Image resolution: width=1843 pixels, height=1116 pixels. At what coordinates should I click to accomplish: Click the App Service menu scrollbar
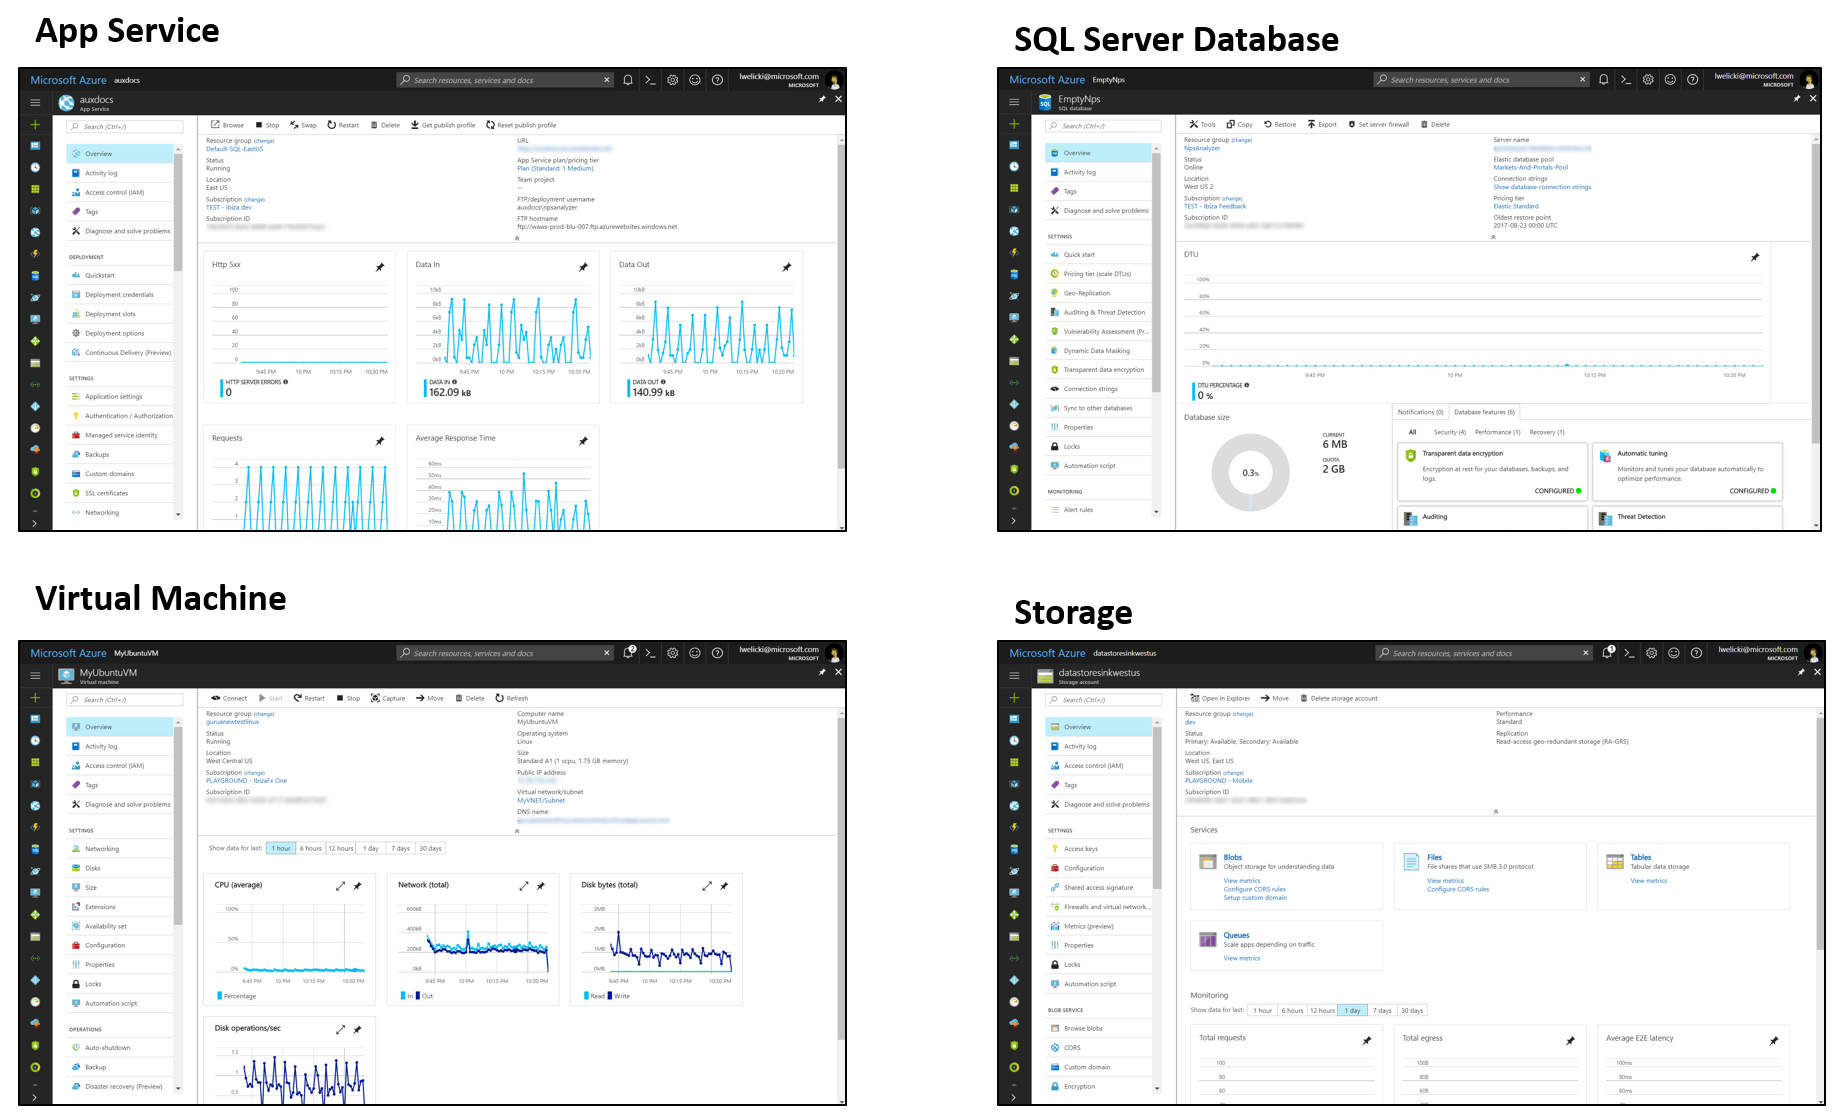[x=178, y=212]
